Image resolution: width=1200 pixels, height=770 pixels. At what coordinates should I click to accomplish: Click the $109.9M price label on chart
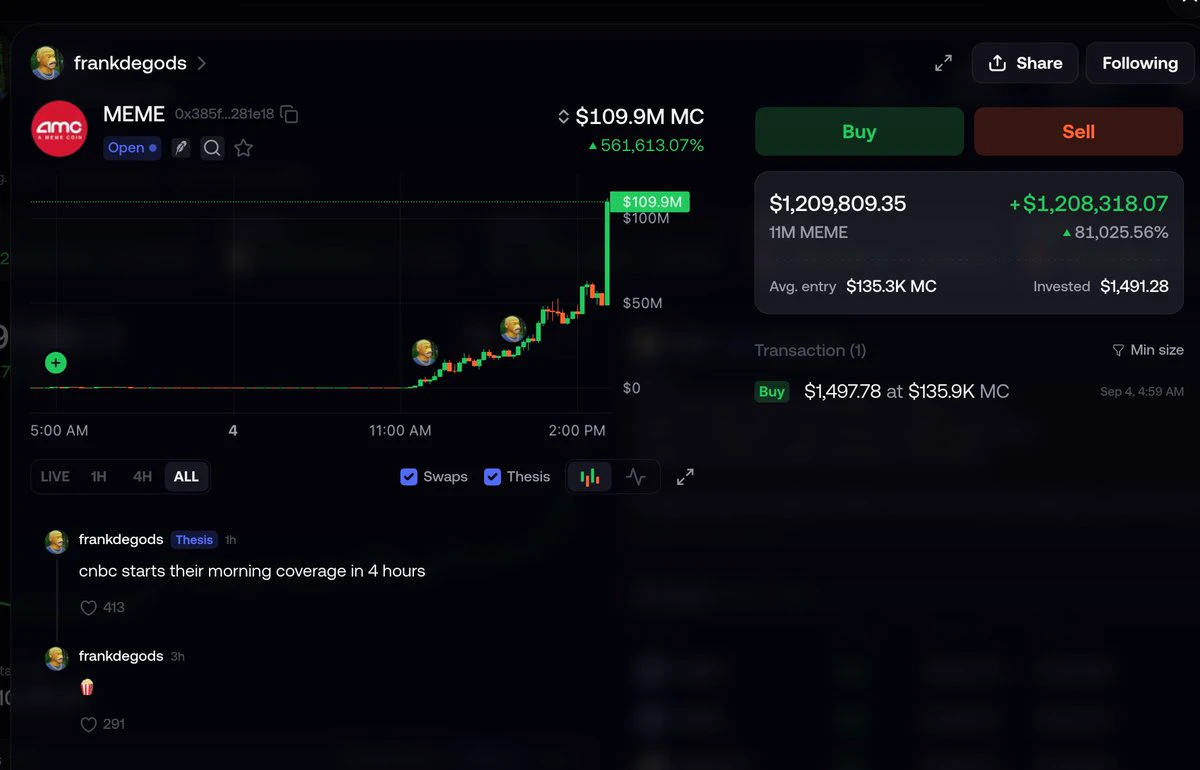click(x=650, y=202)
